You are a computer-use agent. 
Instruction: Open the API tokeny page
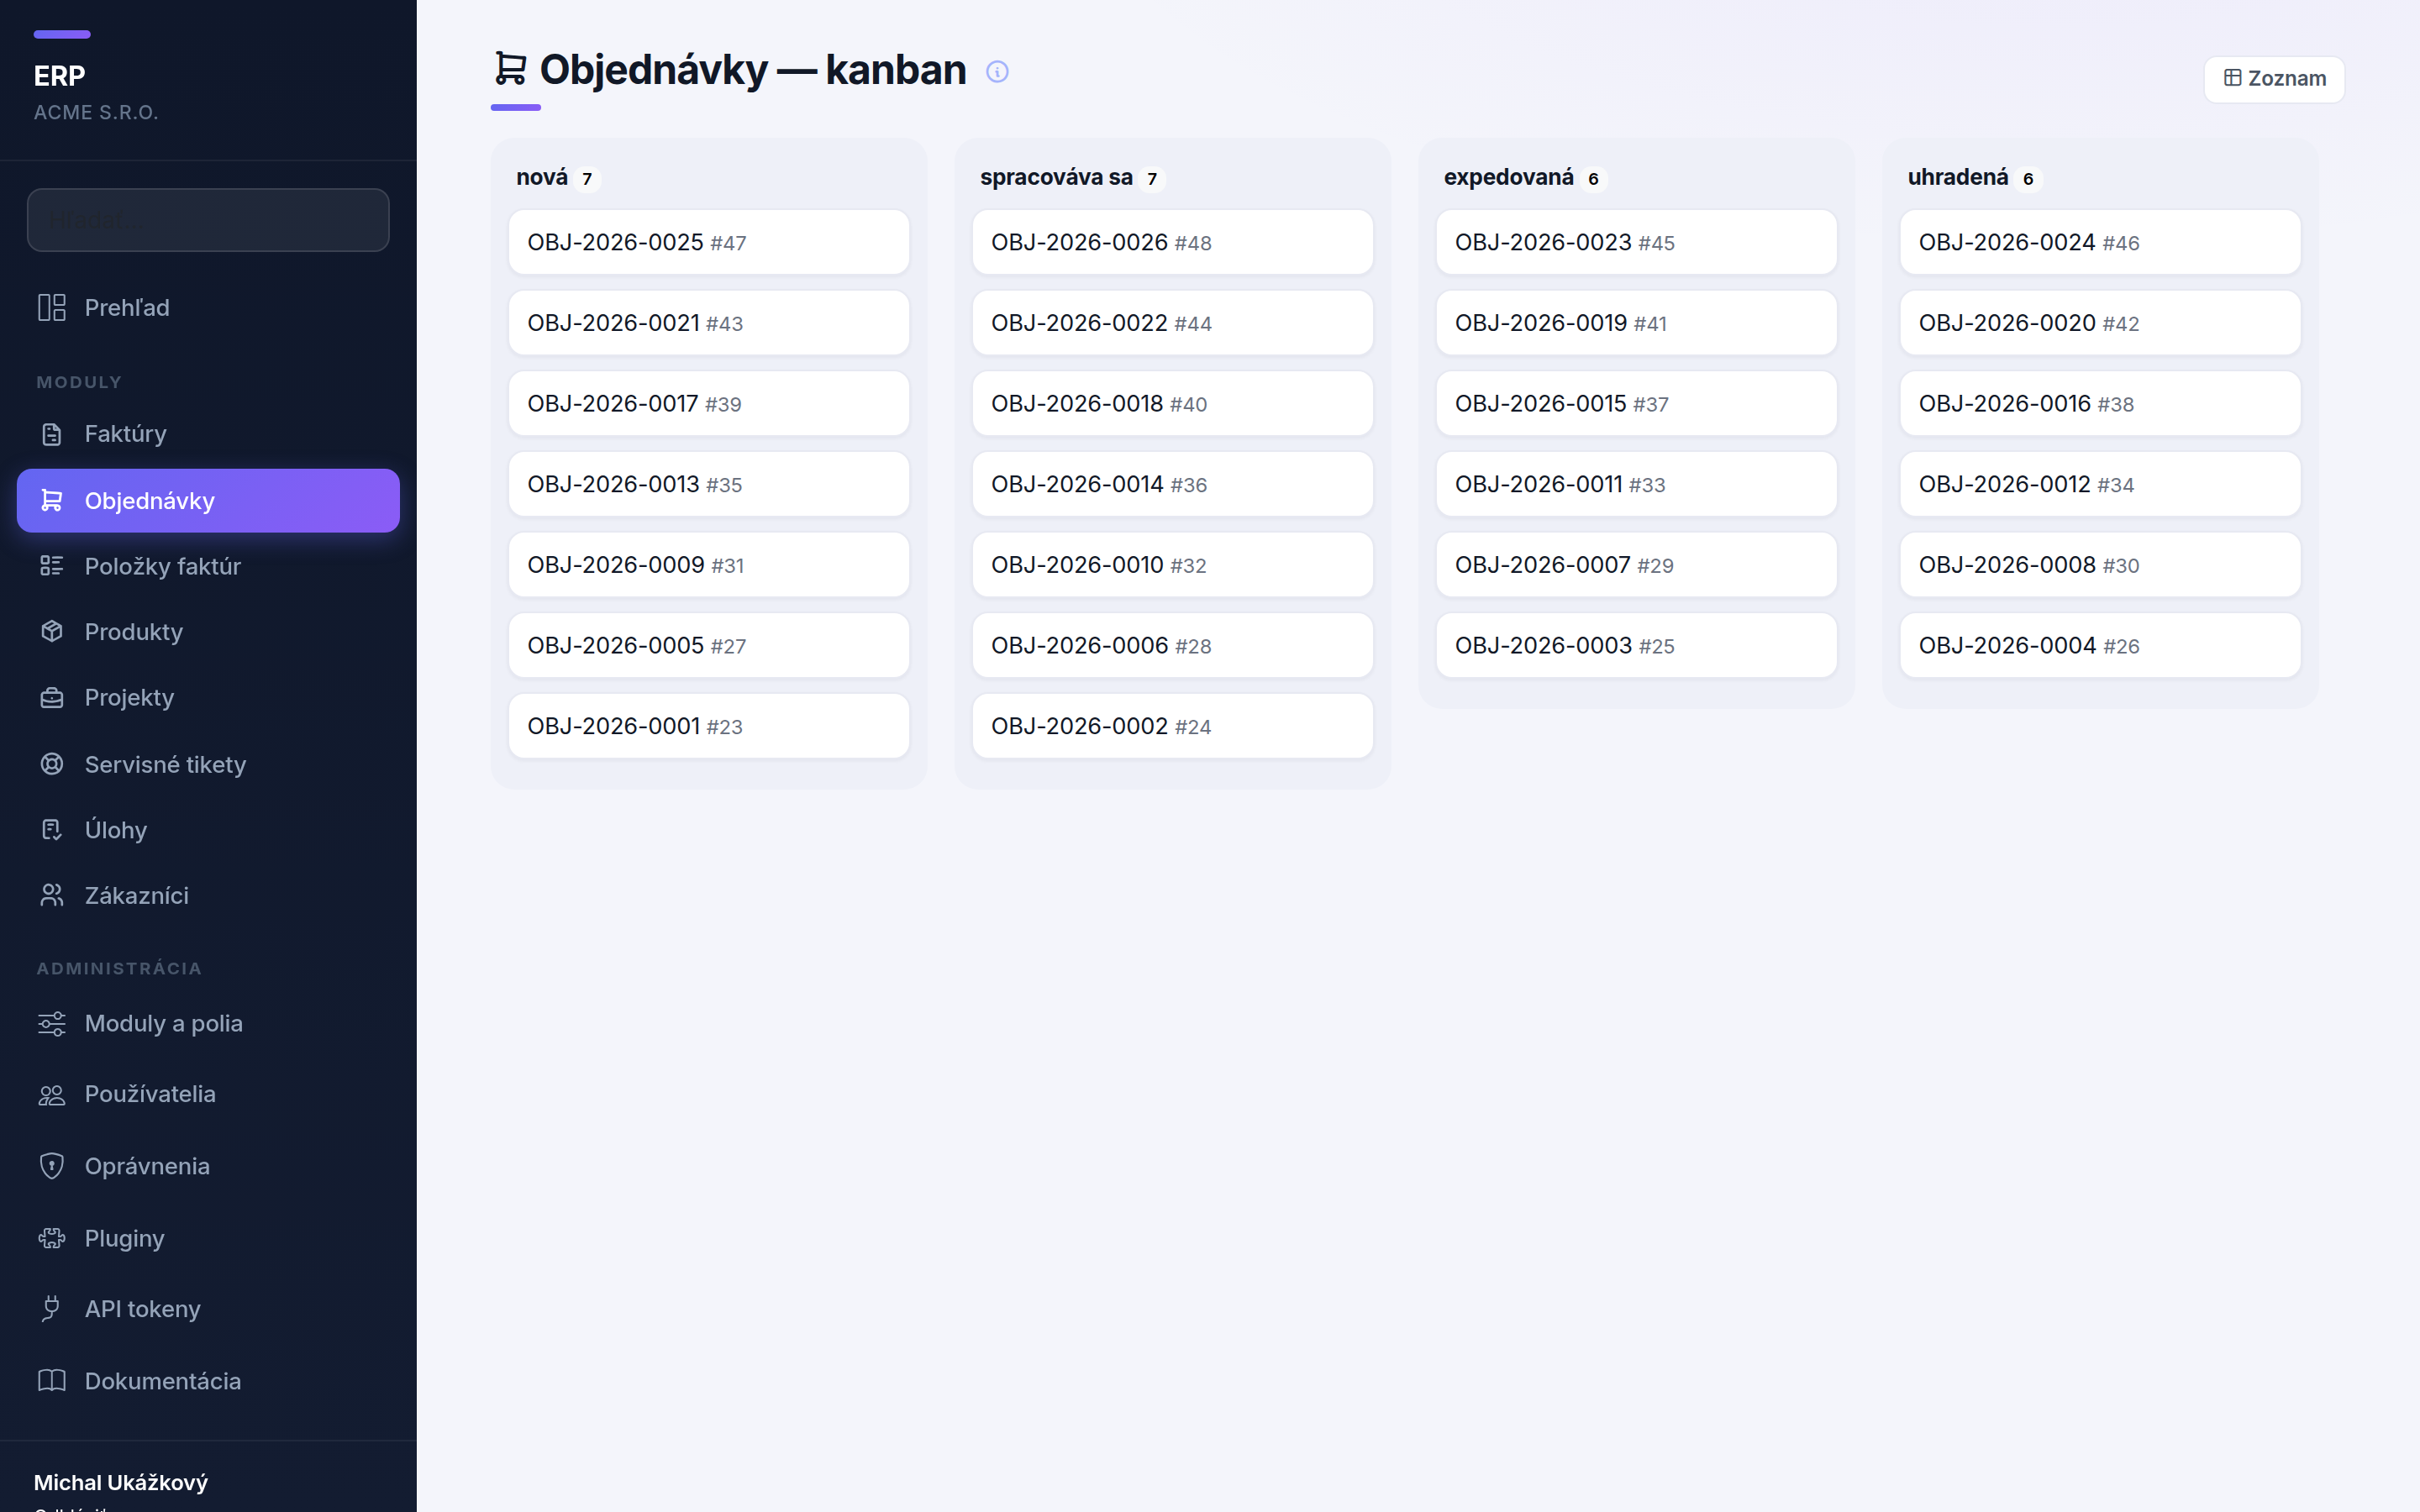(x=208, y=1309)
